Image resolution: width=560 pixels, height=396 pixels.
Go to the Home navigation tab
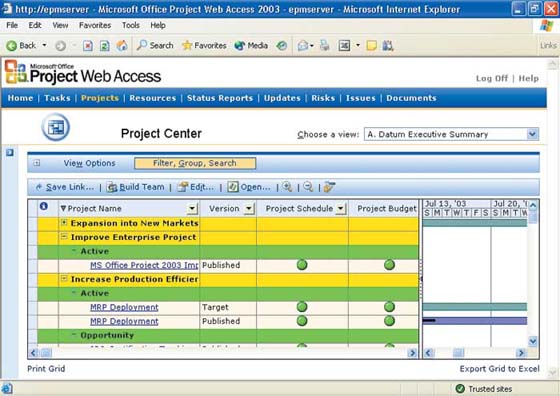tap(20, 98)
